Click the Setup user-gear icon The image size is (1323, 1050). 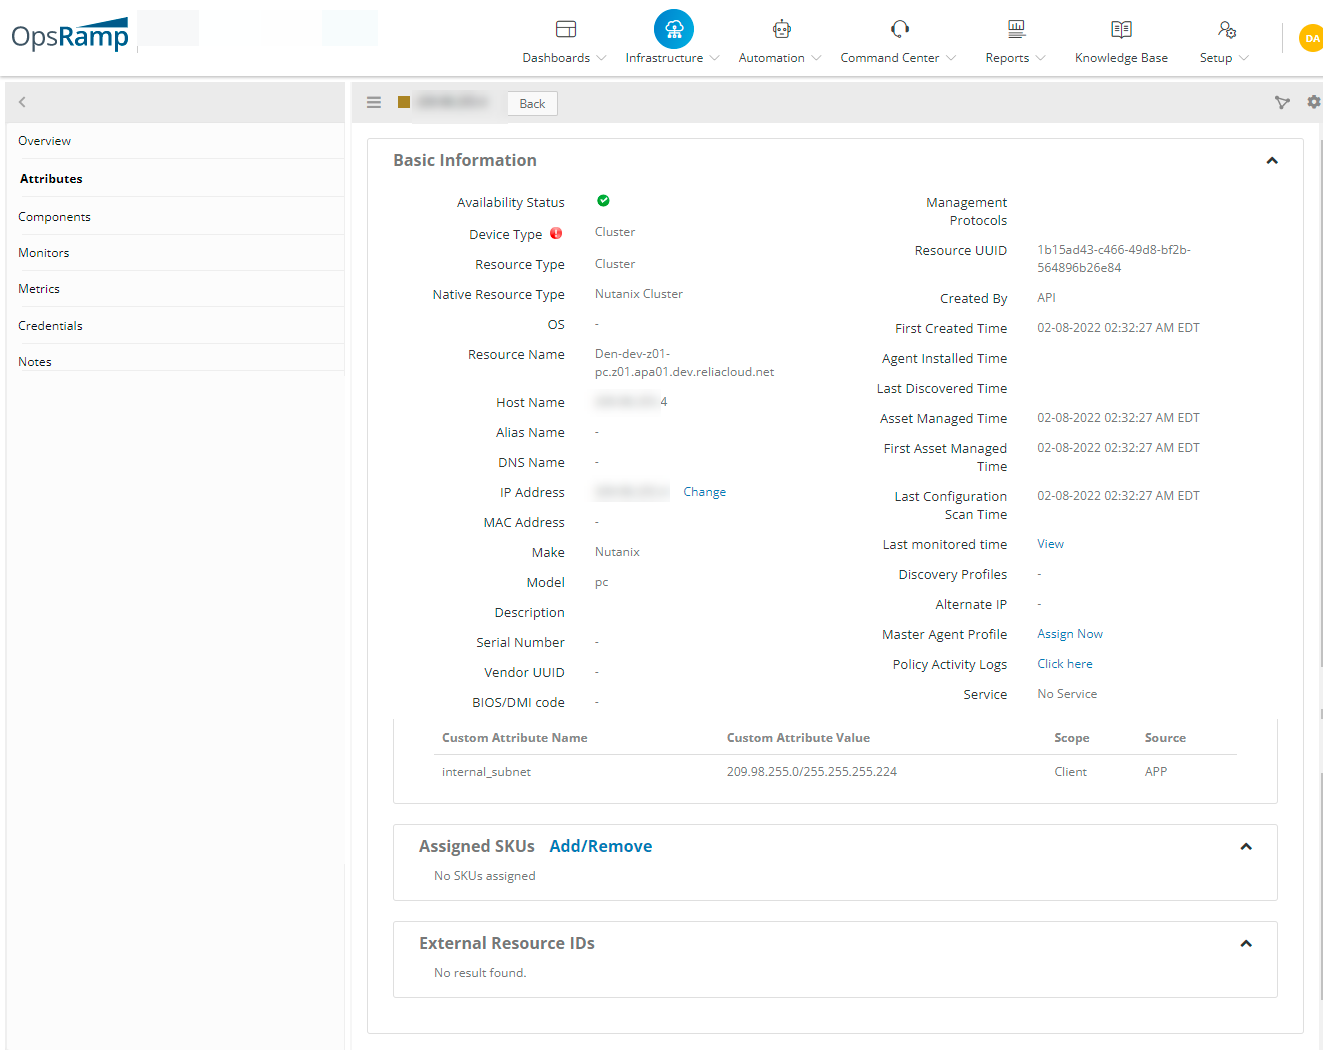click(1227, 29)
